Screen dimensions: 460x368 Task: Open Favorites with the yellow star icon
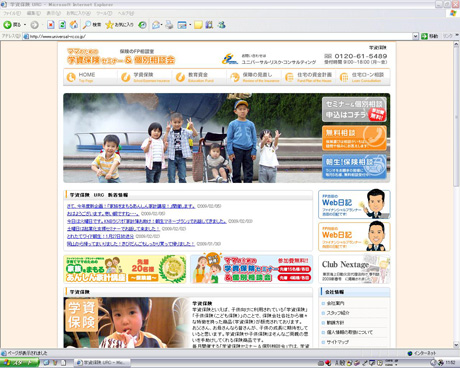(109, 25)
